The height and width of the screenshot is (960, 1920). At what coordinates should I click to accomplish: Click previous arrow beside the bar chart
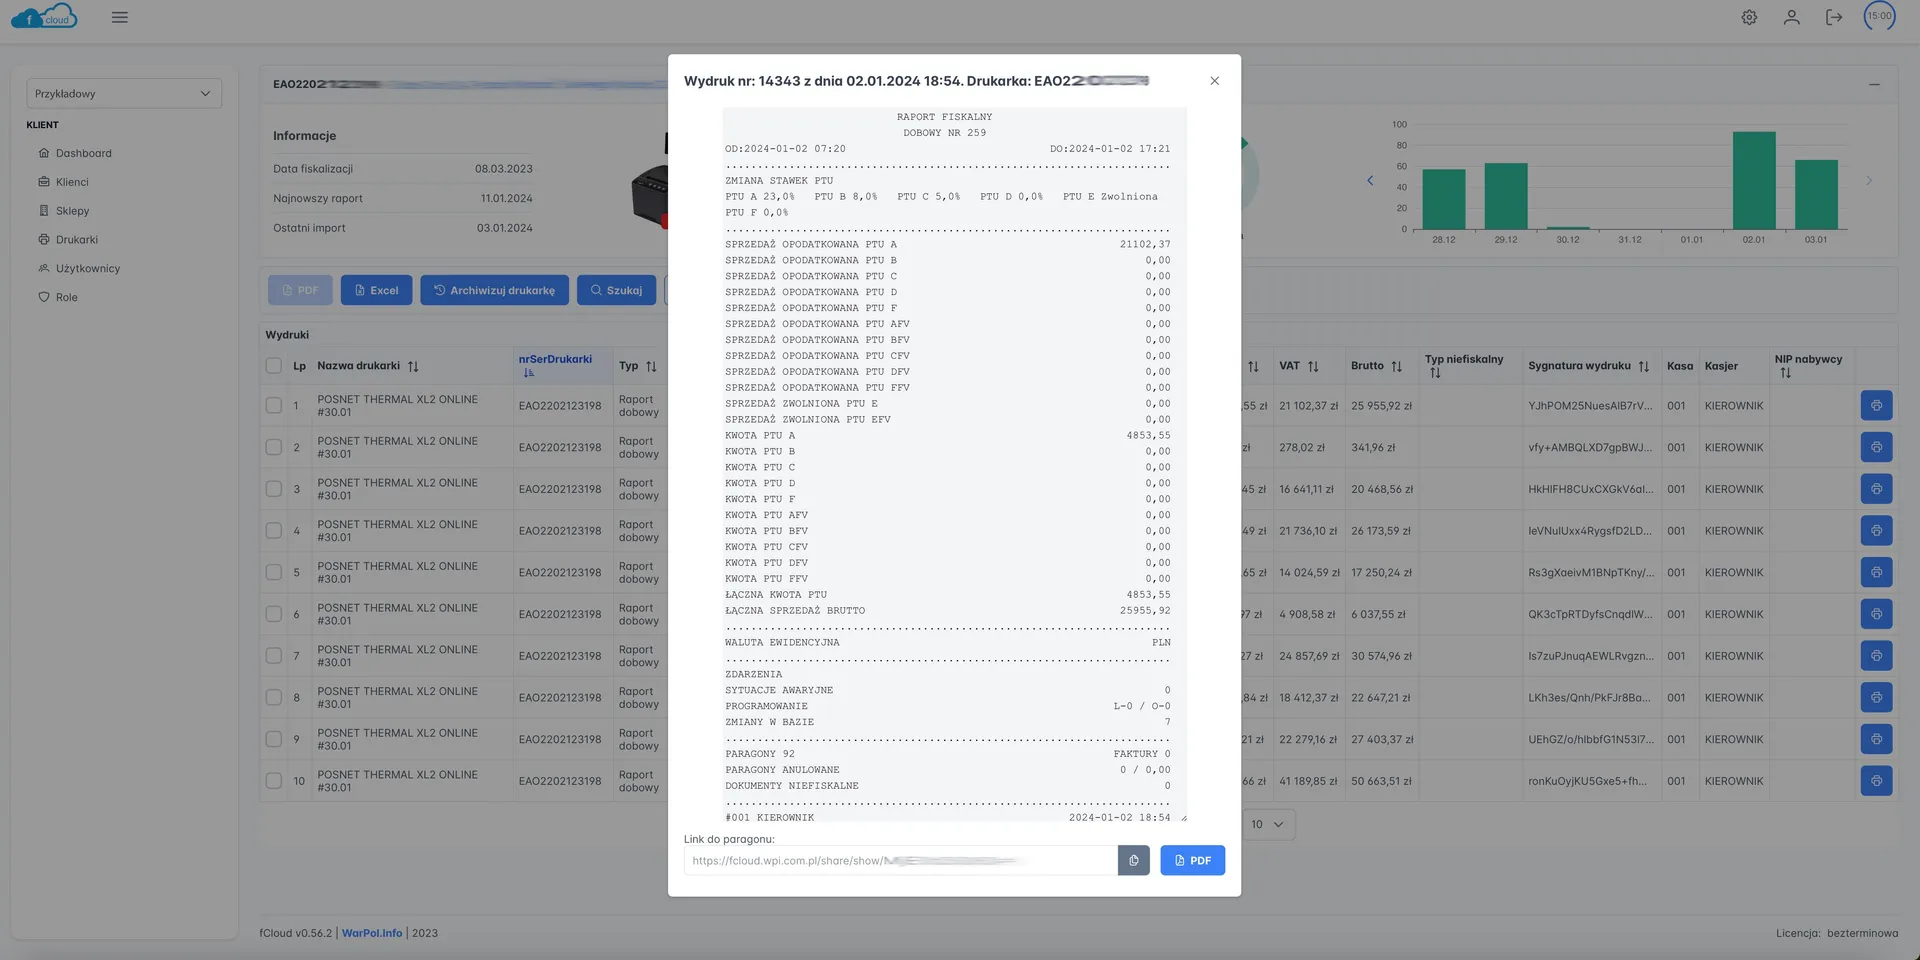tap(1370, 181)
